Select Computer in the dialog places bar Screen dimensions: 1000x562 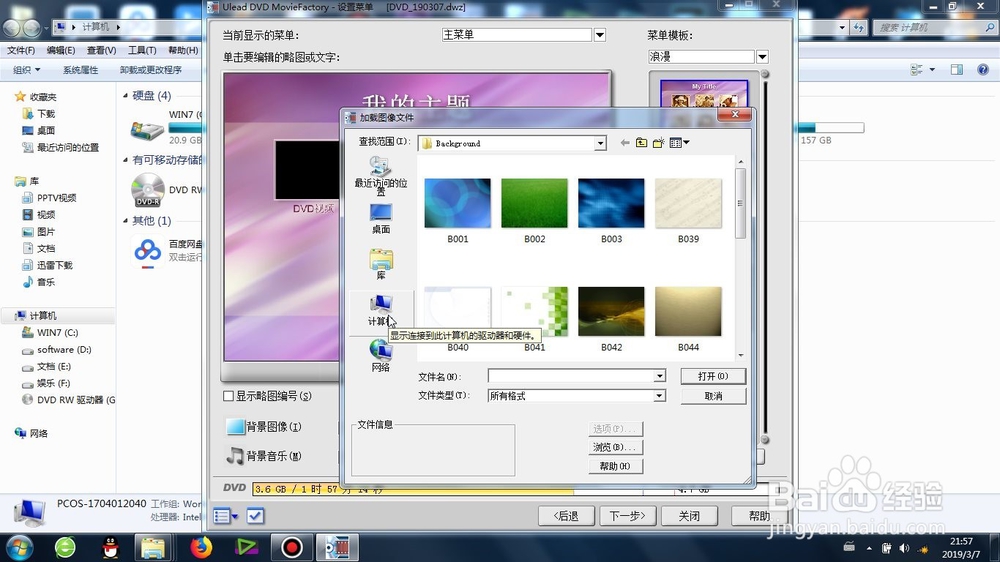coord(381,311)
